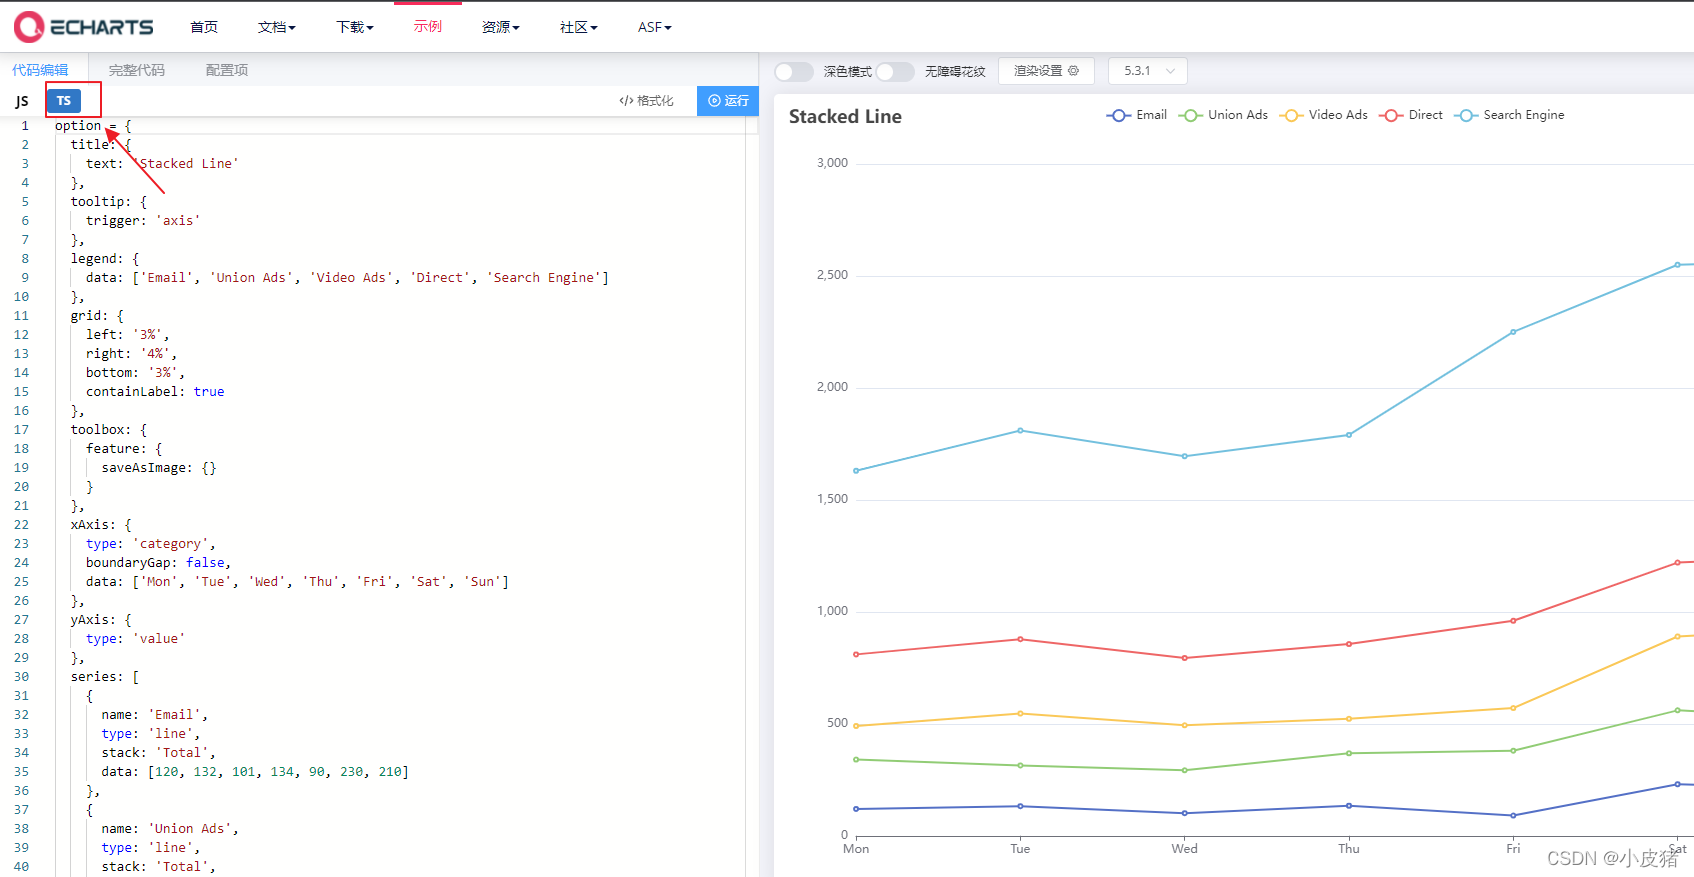Enable the dark mode switch
The height and width of the screenshot is (877, 1694).
[x=794, y=71]
